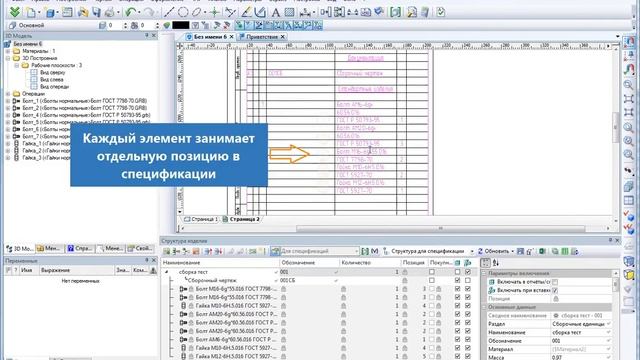Image resolution: width=640 pixels, height=360 pixels.
Task: Select Вид сверху in the model tree
Action: (52, 72)
